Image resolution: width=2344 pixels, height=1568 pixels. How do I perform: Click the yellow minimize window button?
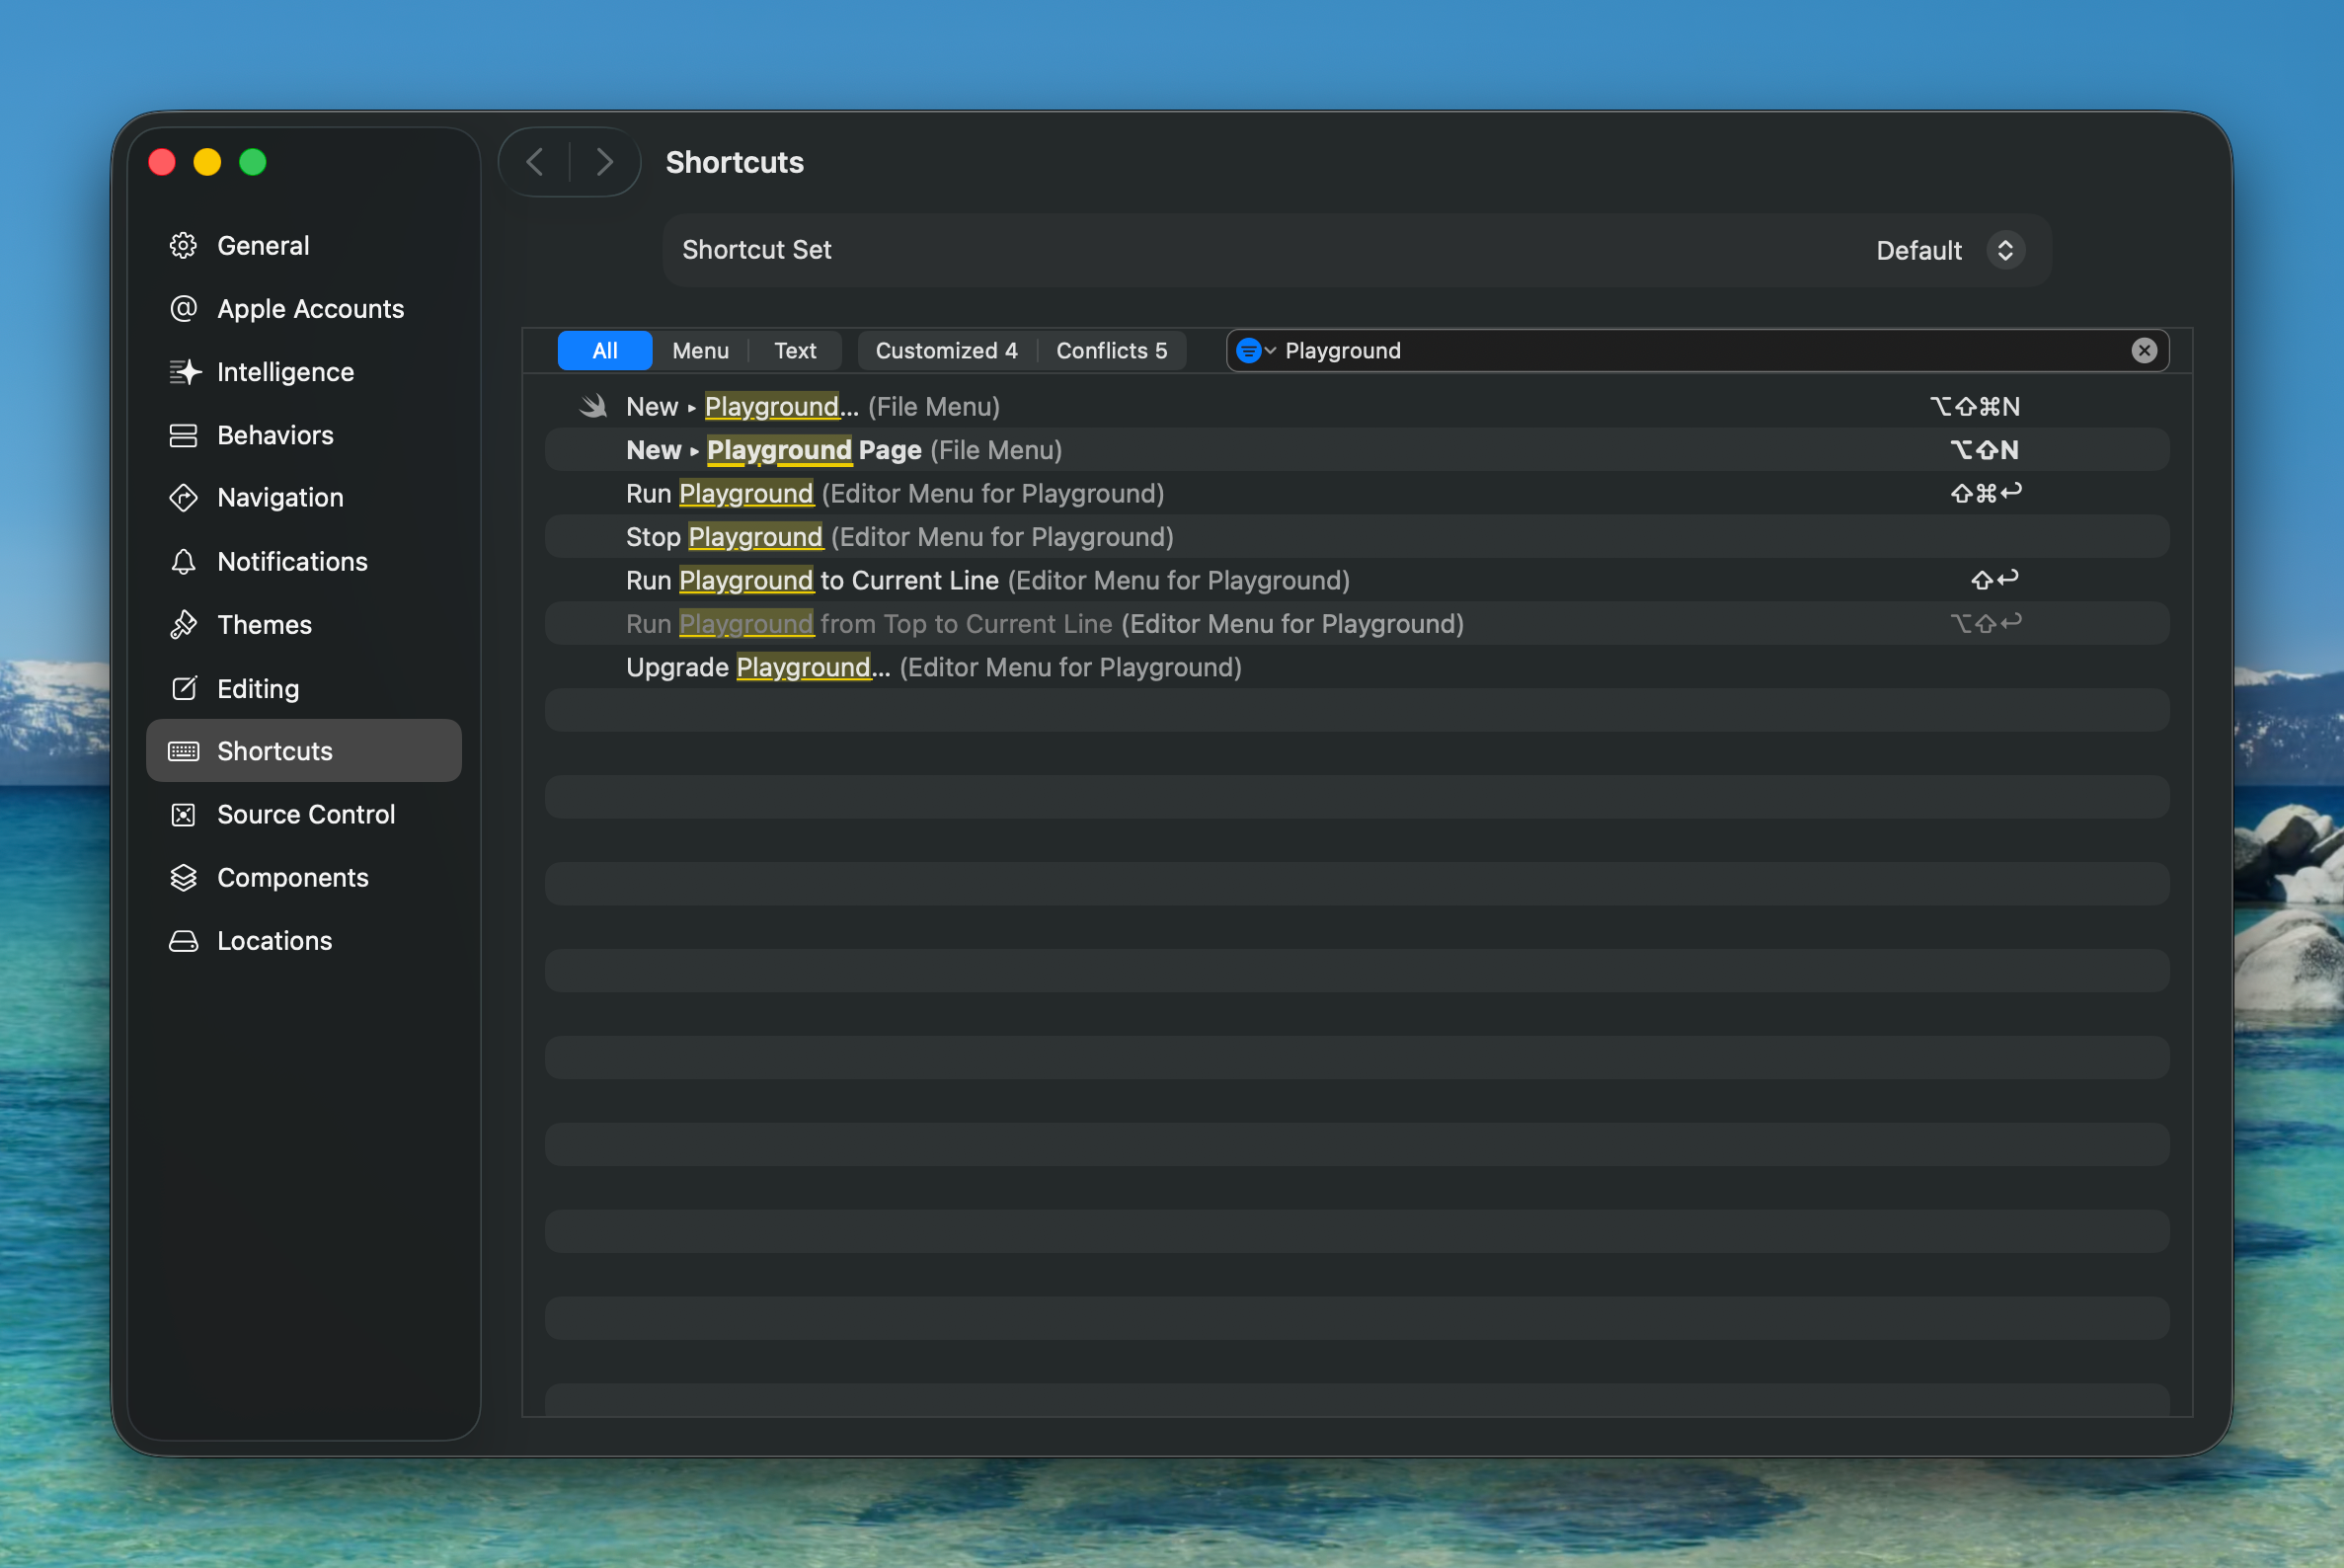[x=207, y=162]
